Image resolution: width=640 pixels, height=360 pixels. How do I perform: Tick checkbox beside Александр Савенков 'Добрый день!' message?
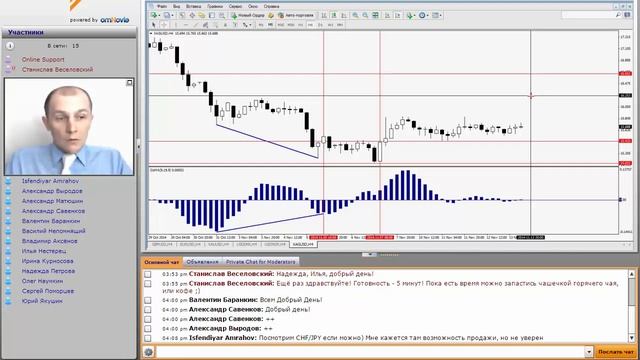pos(148,310)
